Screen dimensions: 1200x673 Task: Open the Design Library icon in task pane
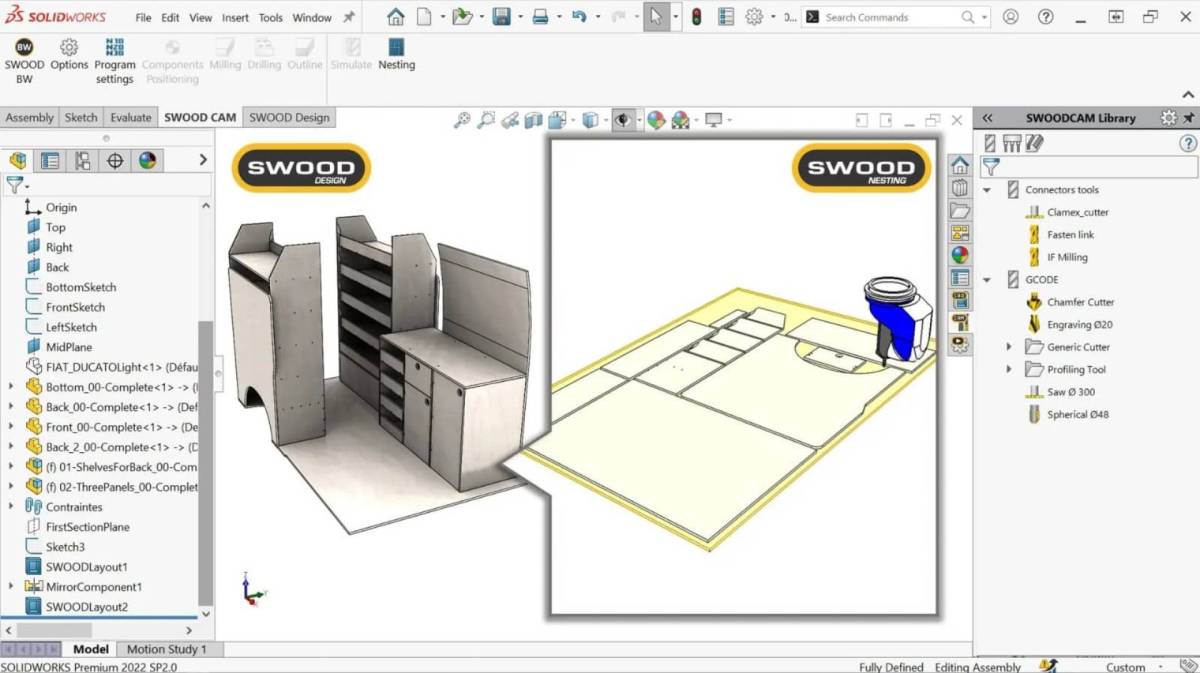coord(960,188)
